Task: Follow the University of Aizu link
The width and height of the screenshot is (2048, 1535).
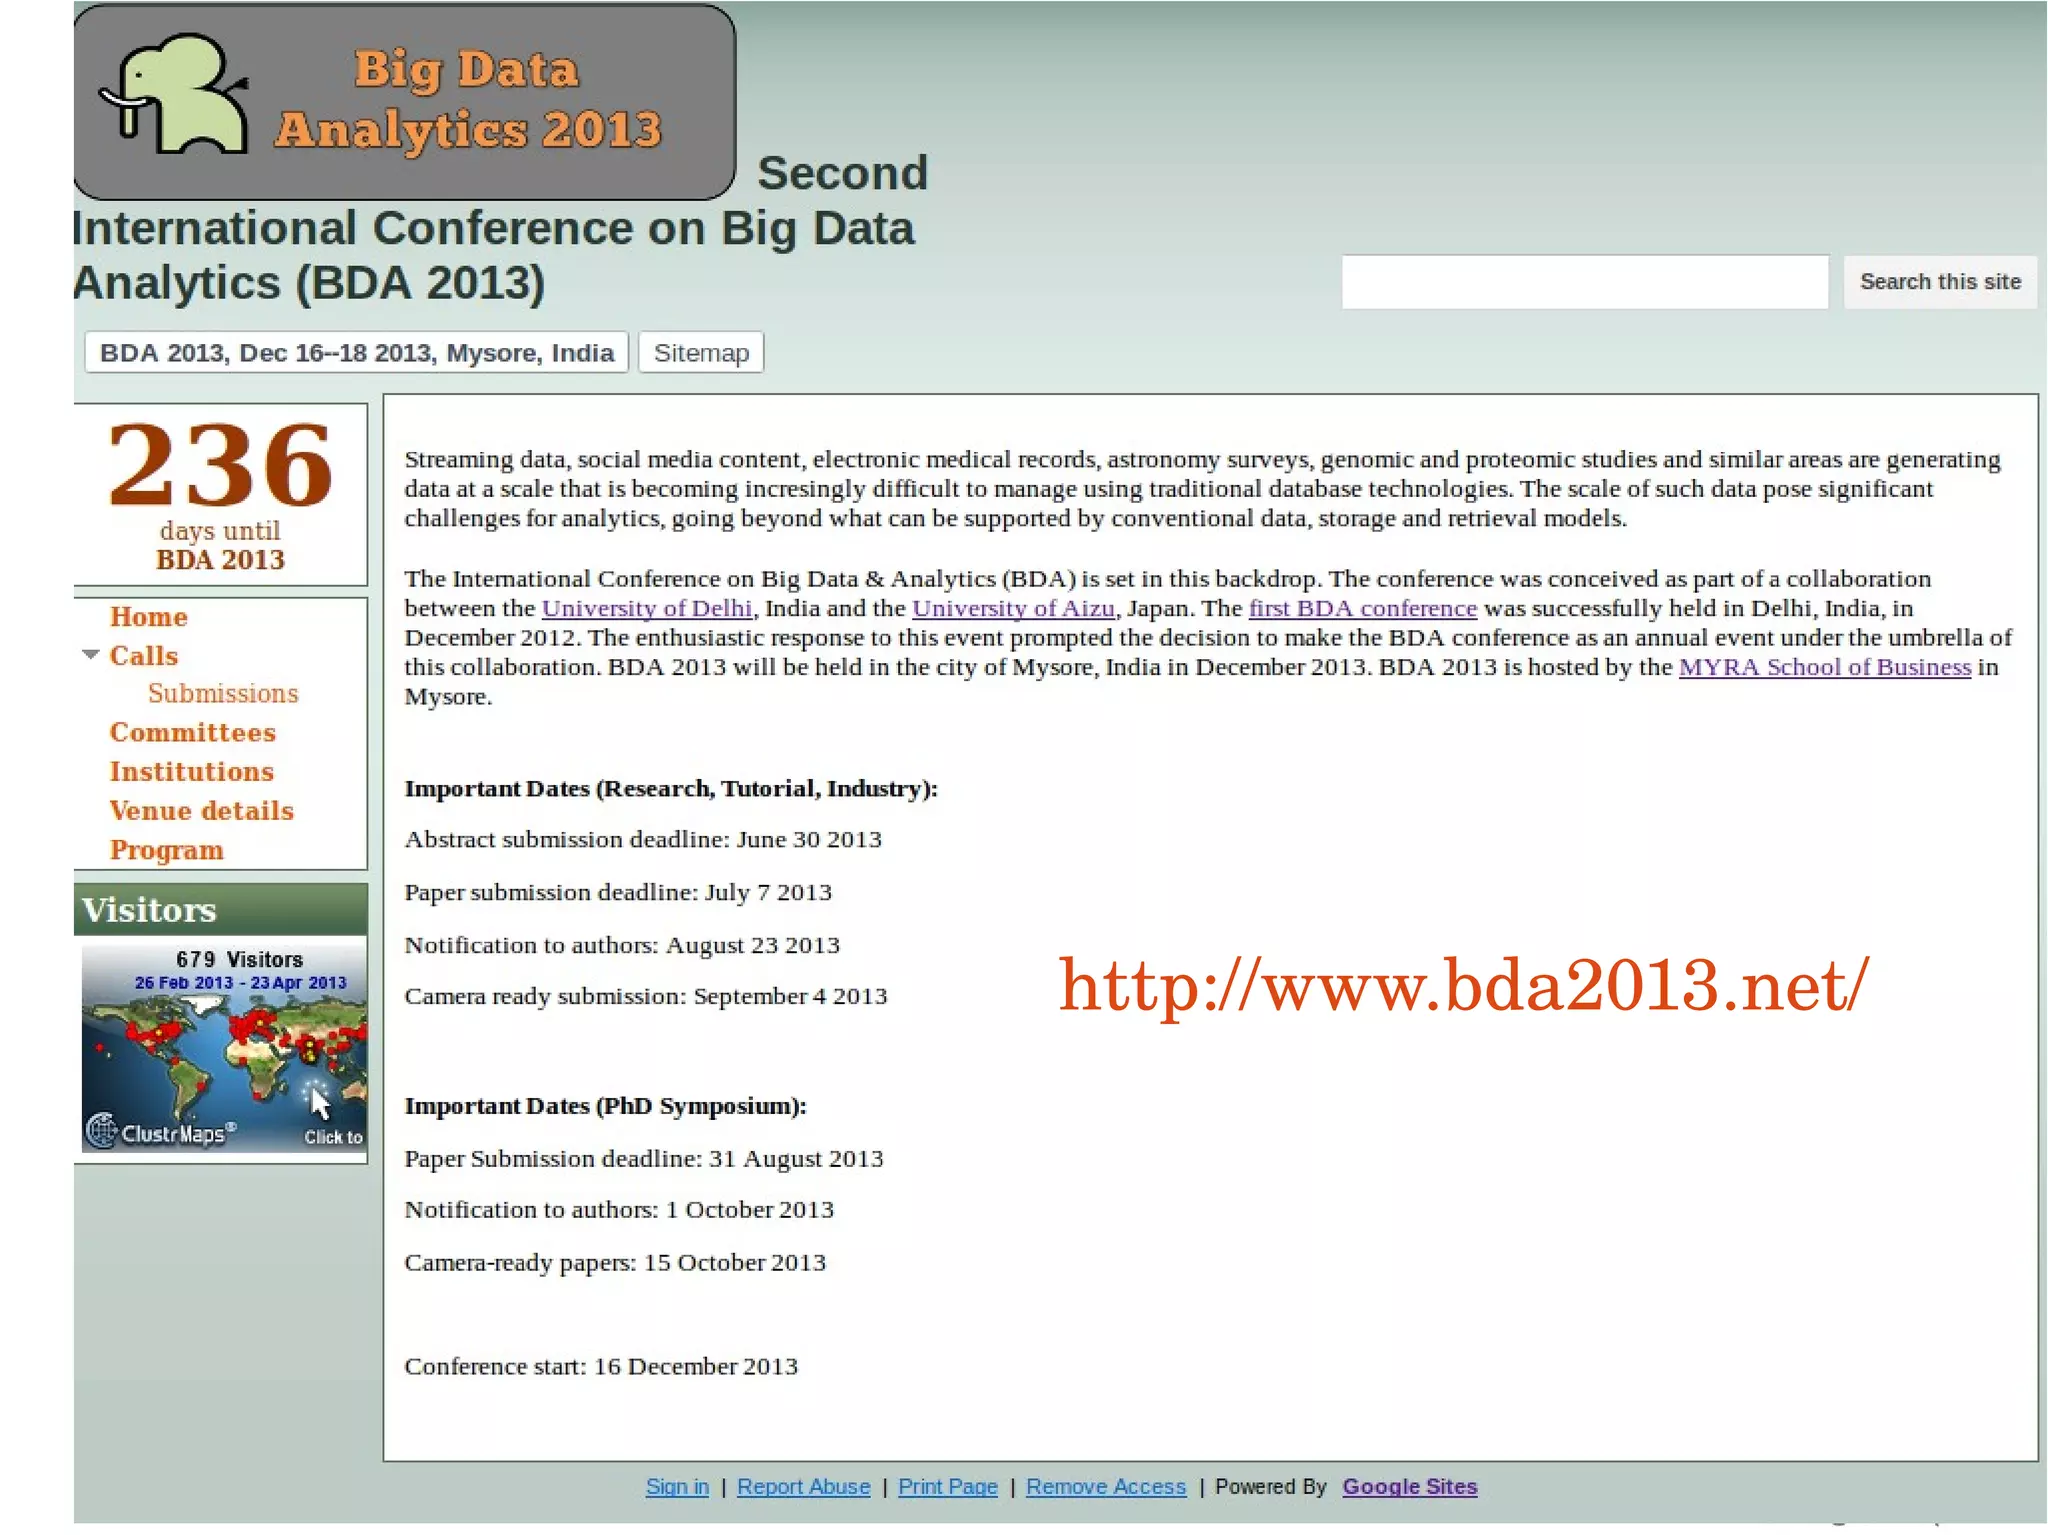Action: [1013, 608]
